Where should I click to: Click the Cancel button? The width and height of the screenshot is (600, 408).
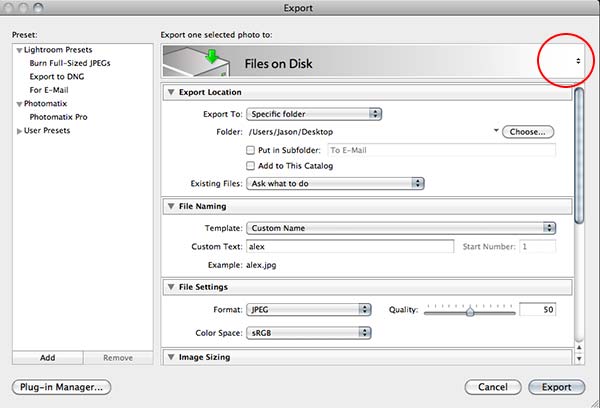[x=493, y=387]
